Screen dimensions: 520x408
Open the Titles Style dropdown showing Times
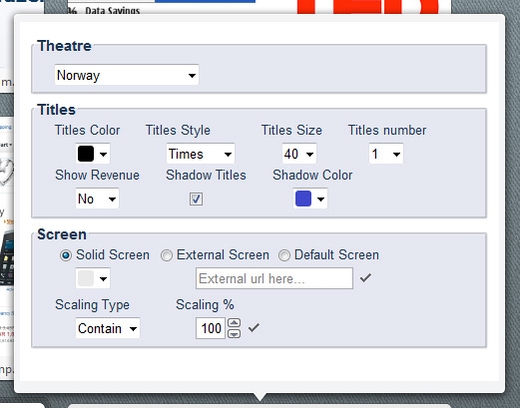click(201, 154)
